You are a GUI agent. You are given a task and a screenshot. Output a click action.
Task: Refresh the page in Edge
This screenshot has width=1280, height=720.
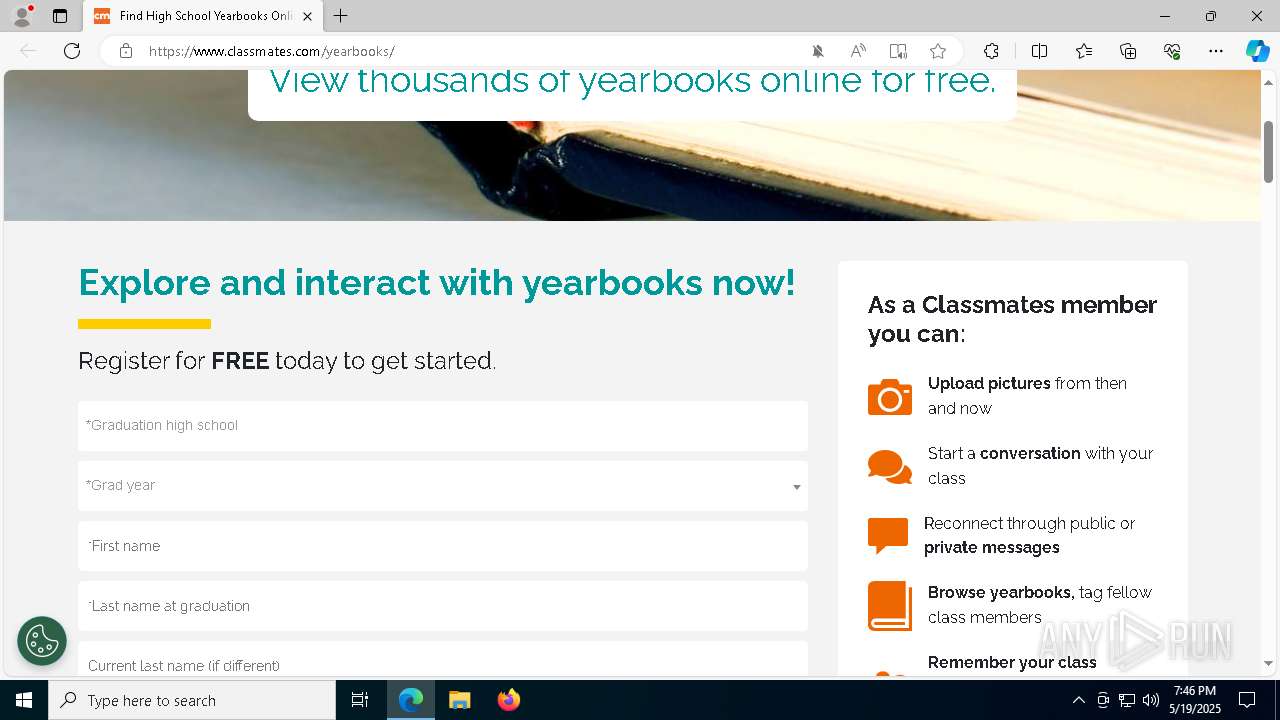click(72, 51)
